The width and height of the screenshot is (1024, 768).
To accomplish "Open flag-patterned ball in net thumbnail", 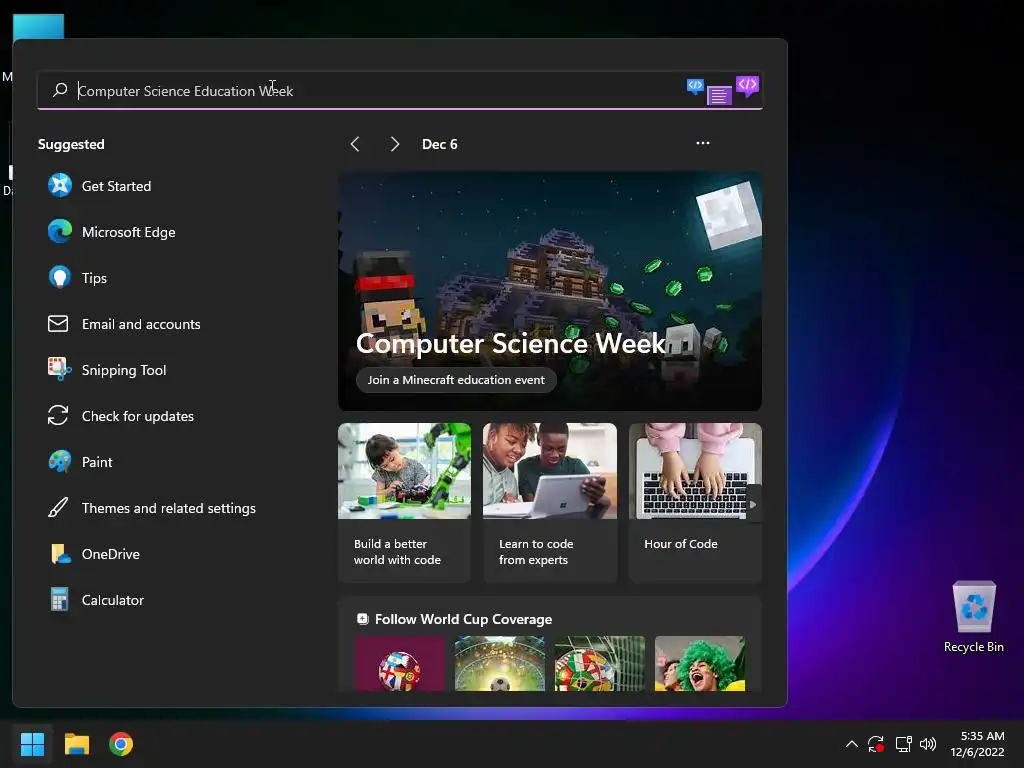I will pos(600,664).
